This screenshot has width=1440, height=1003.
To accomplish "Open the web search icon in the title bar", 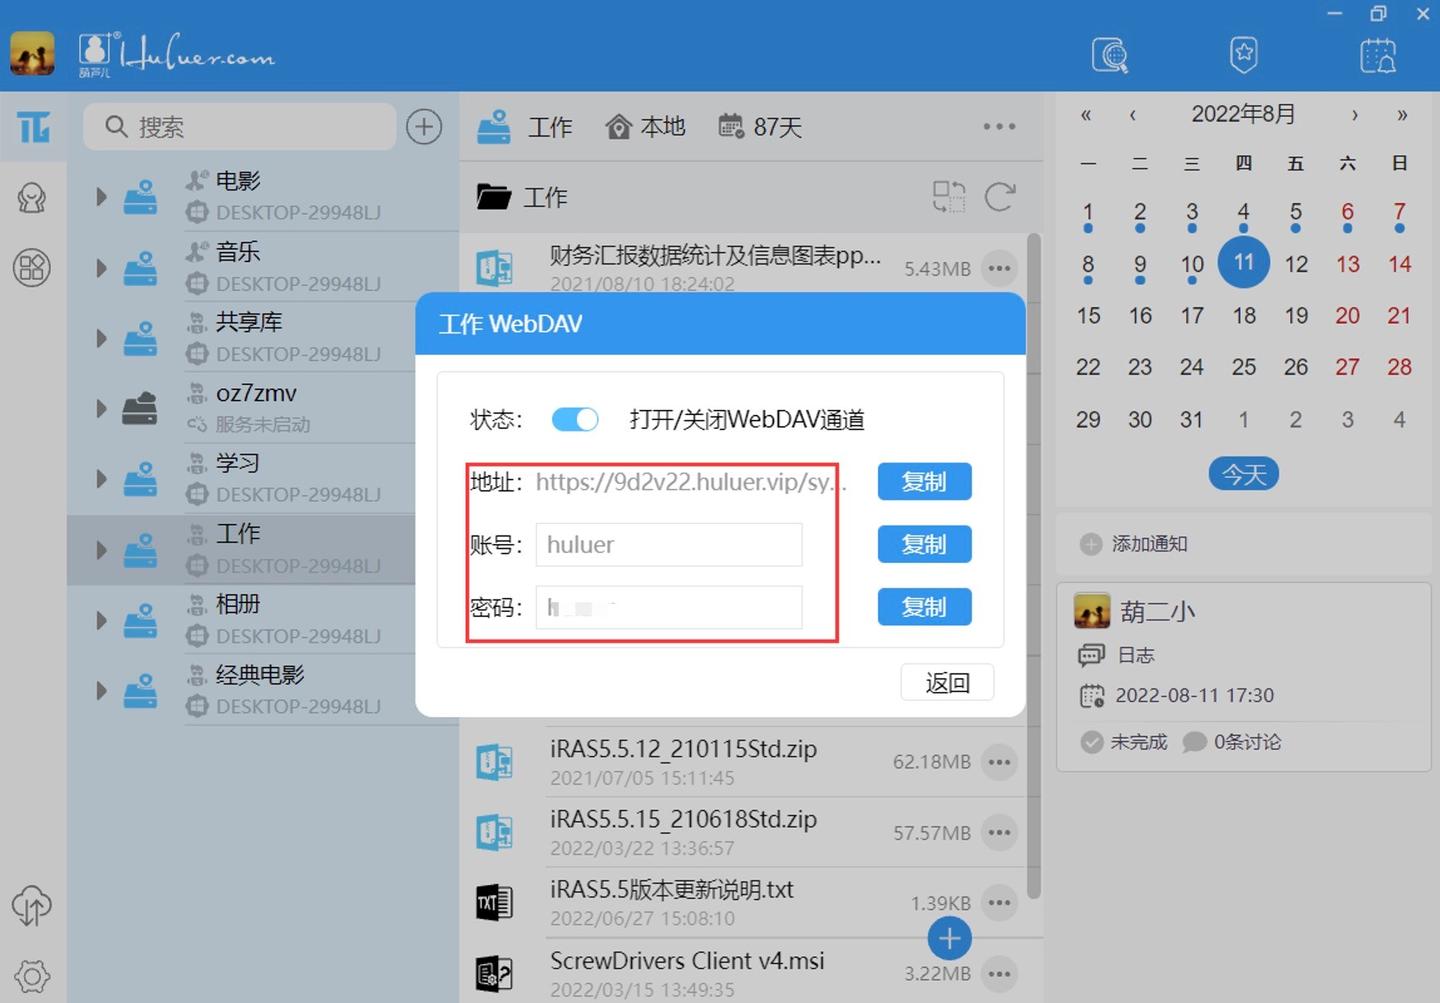I will [1110, 55].
